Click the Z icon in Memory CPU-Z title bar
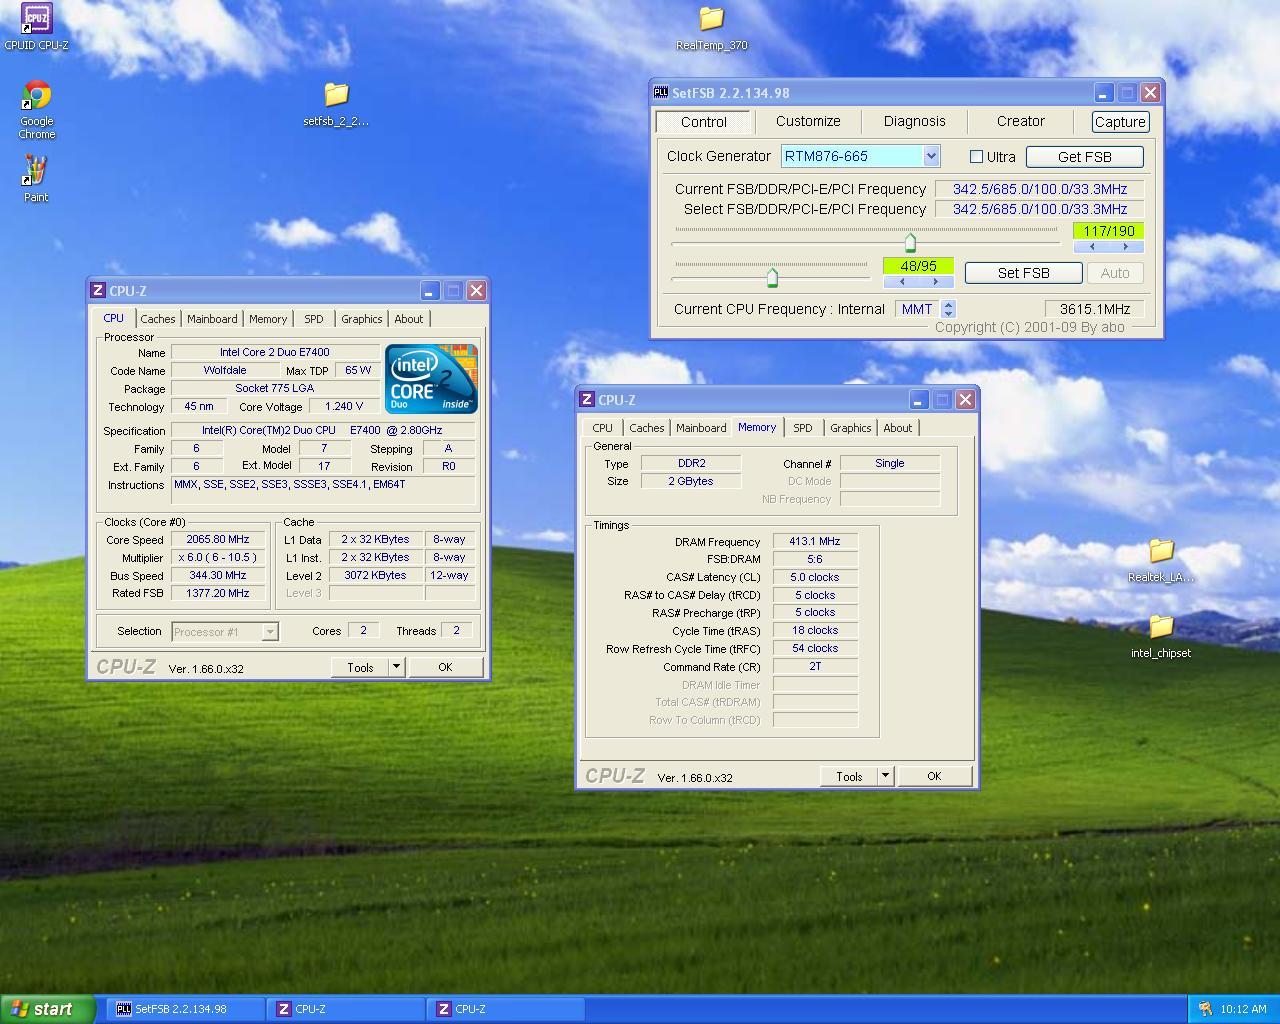The height and width of the screenshot is (1024, 1280). [x=587, y=399]
